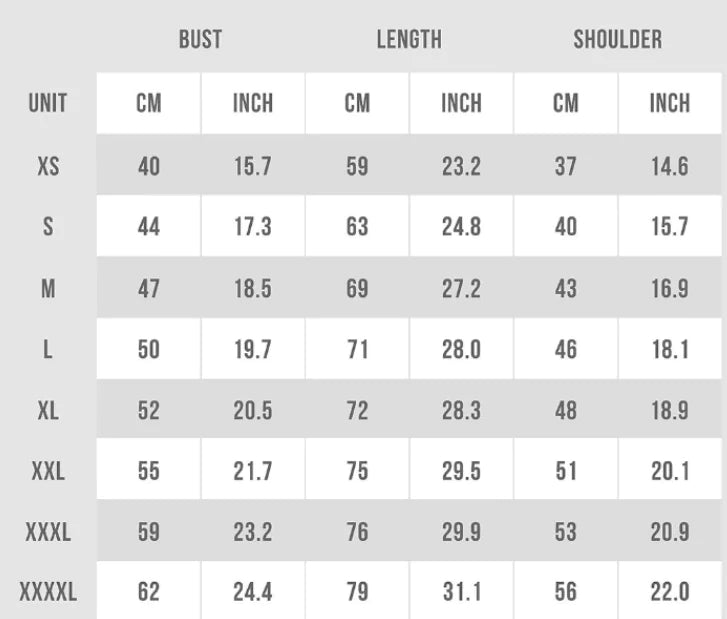Click the SHOULDER column header
Viewport: 727px width, 619px height.
tap(617, 40)
